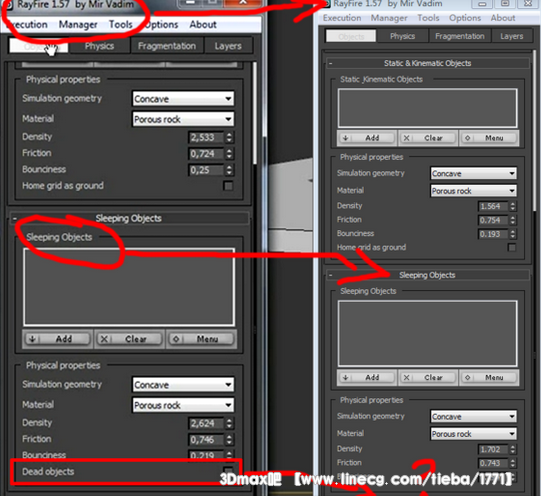This screenshot has width=541, height=496.
Task: Click spinner arrows beside Density 1.702, right window
Action: point(513,449)
